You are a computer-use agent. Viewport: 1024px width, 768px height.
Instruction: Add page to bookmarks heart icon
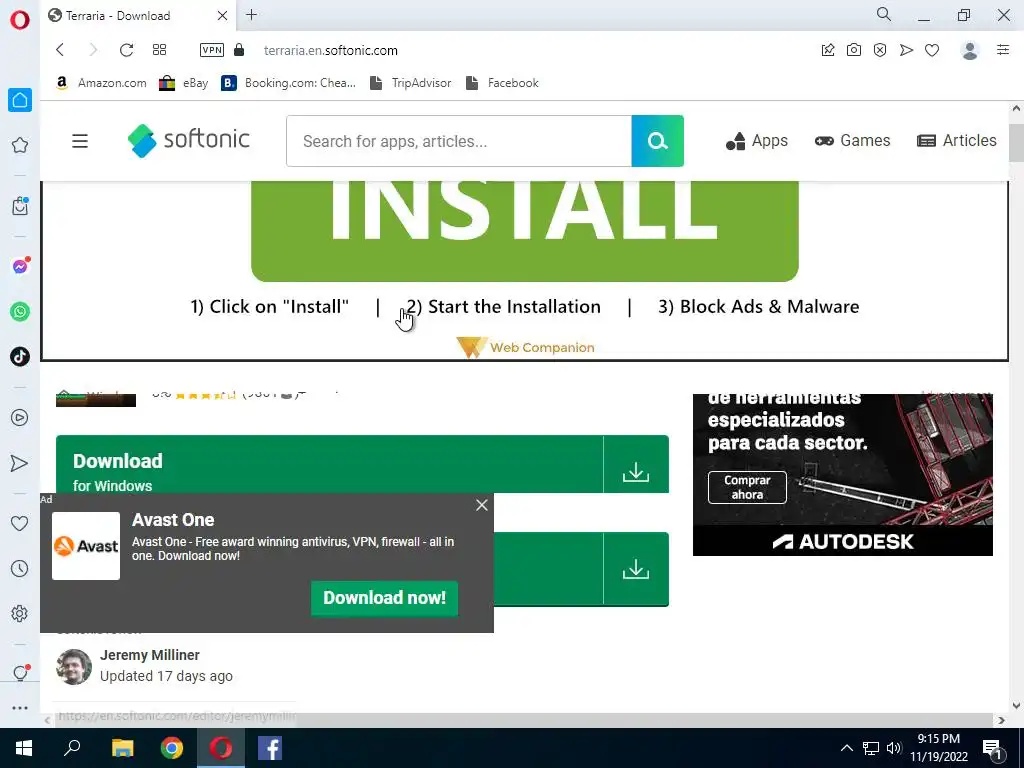pos(932,50)
